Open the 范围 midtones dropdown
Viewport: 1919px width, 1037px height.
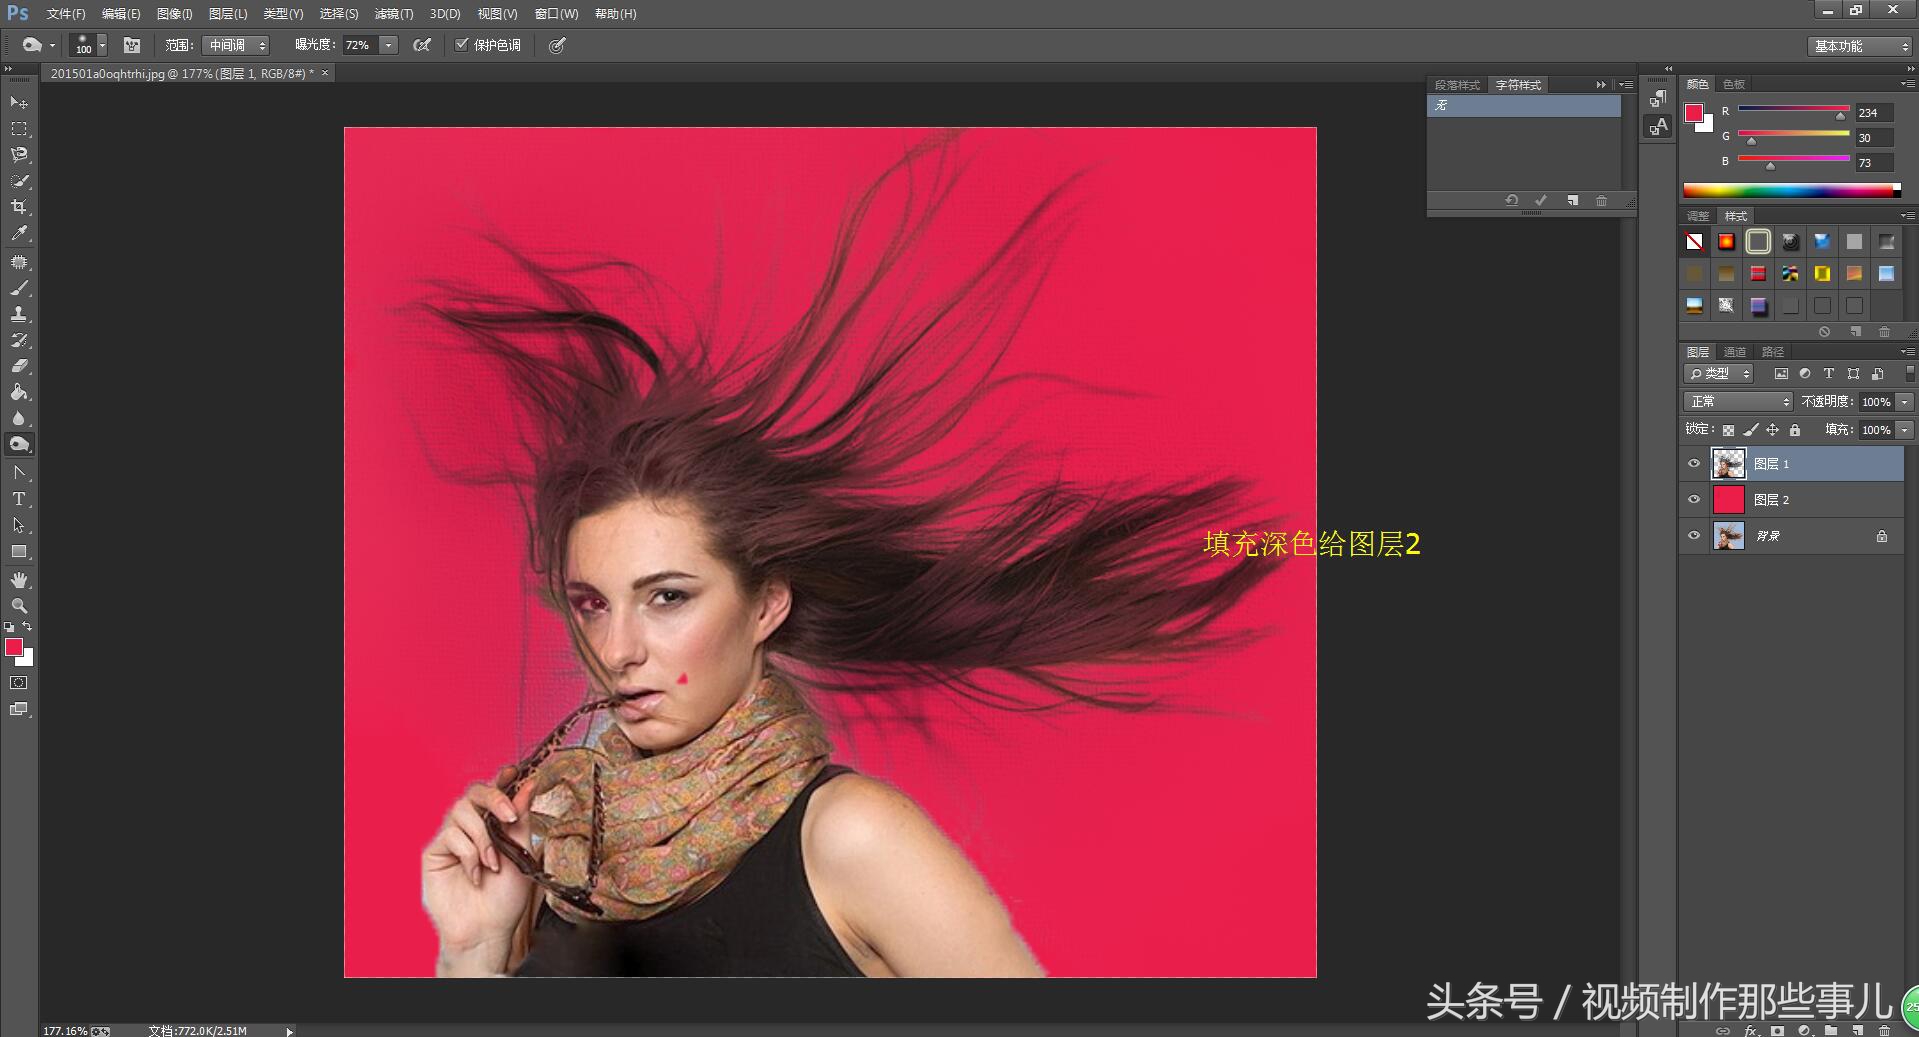[236, 46]
